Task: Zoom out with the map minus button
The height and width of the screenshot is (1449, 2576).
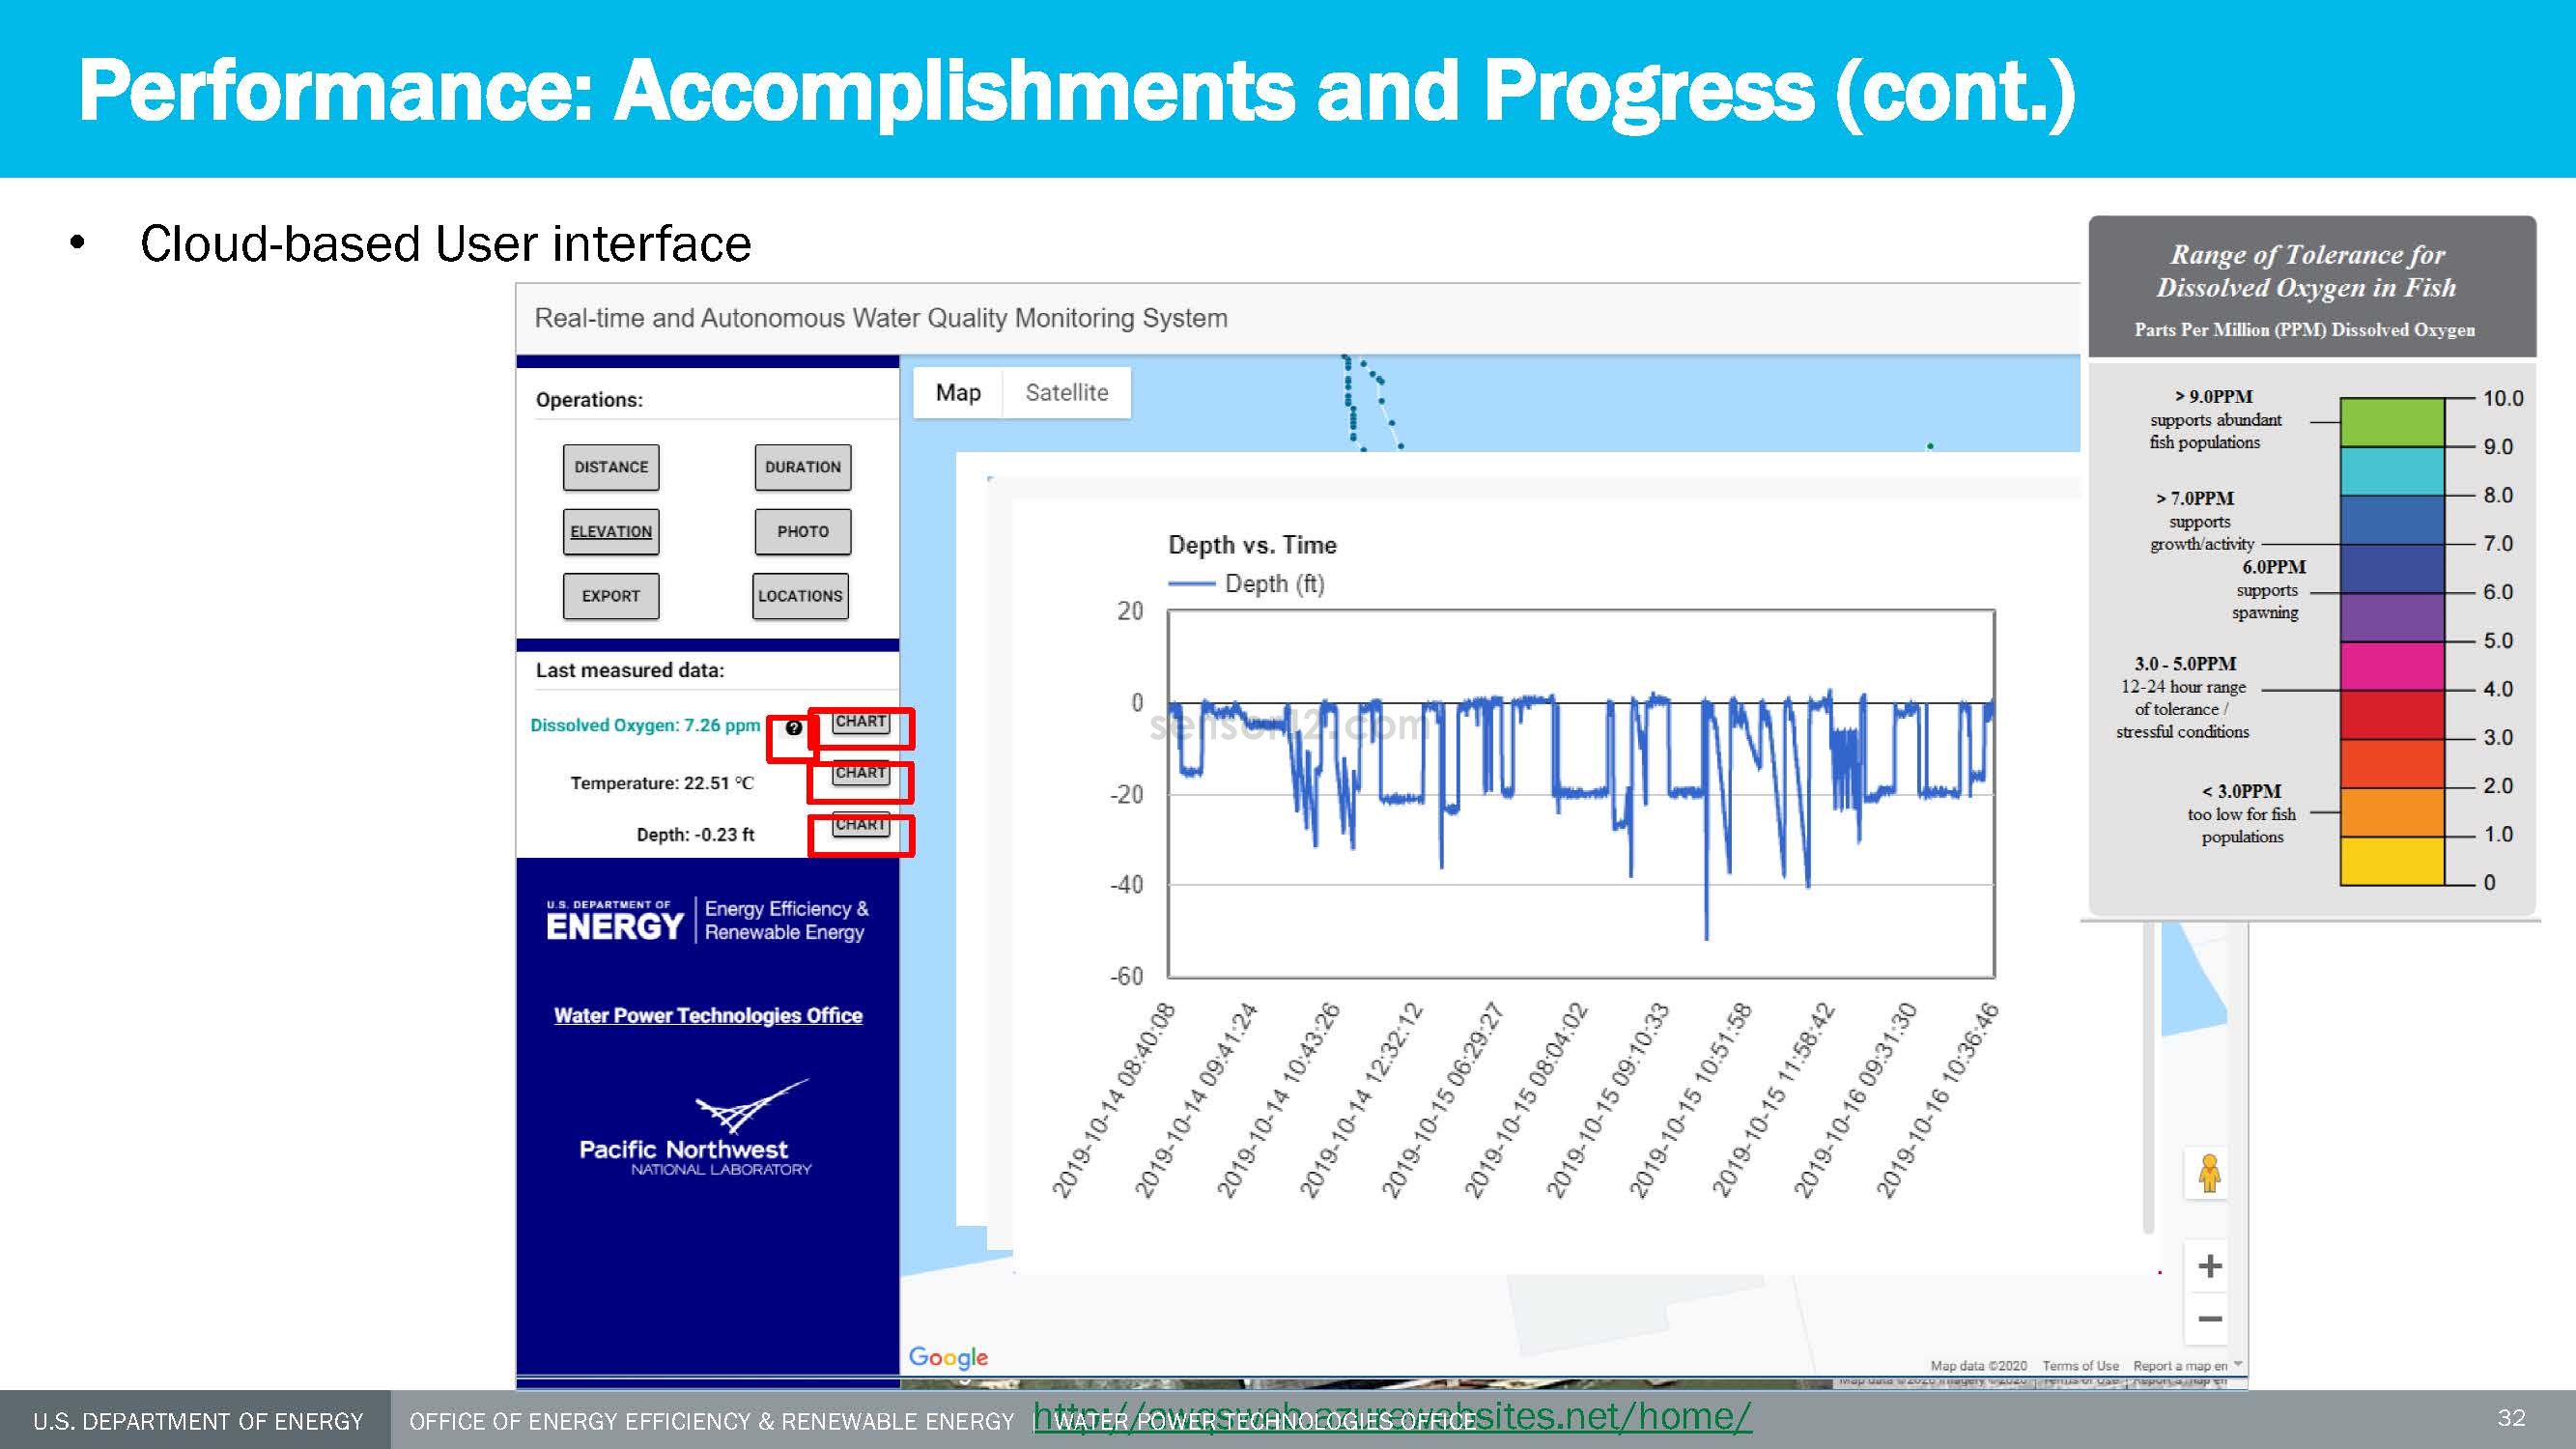Action: pyautogui.click(x=2209, y=1319)
